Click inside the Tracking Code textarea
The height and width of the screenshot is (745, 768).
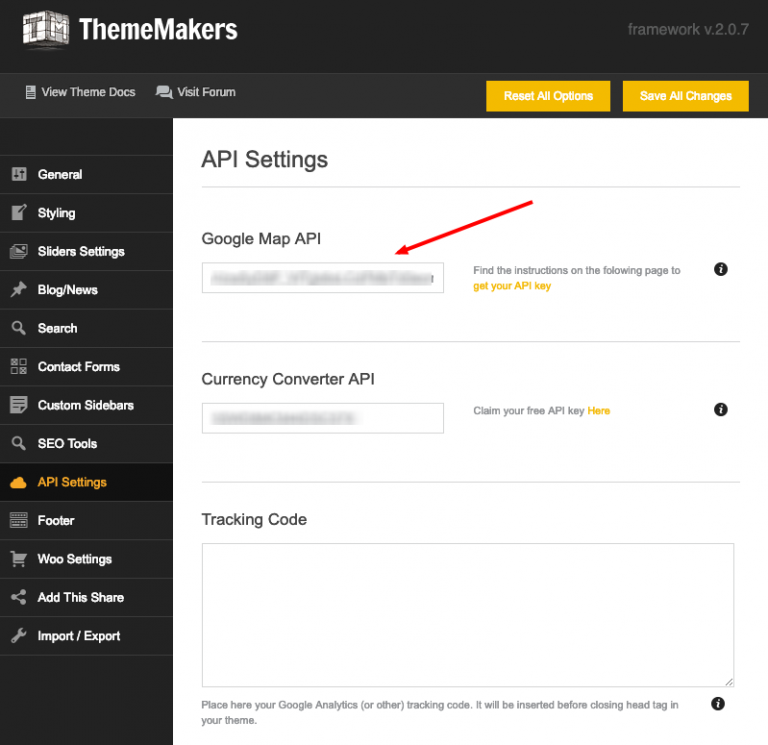(x=468, y=615)
